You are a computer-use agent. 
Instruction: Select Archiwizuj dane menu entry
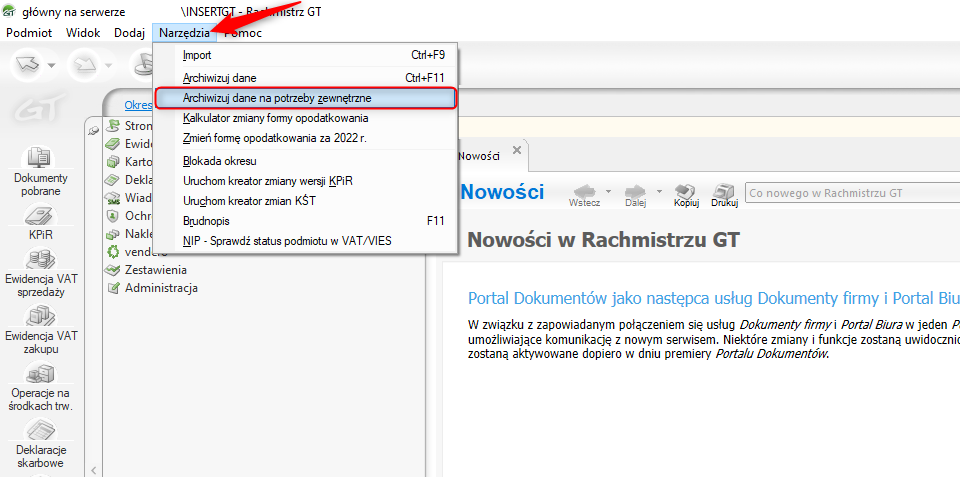coord(305,78)
